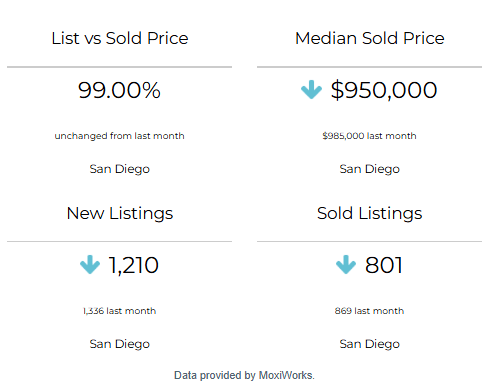Viewport: 488px width, 382px height.
Task: Click San Diego under List vs Sold Price
Action: coord(120,169)
